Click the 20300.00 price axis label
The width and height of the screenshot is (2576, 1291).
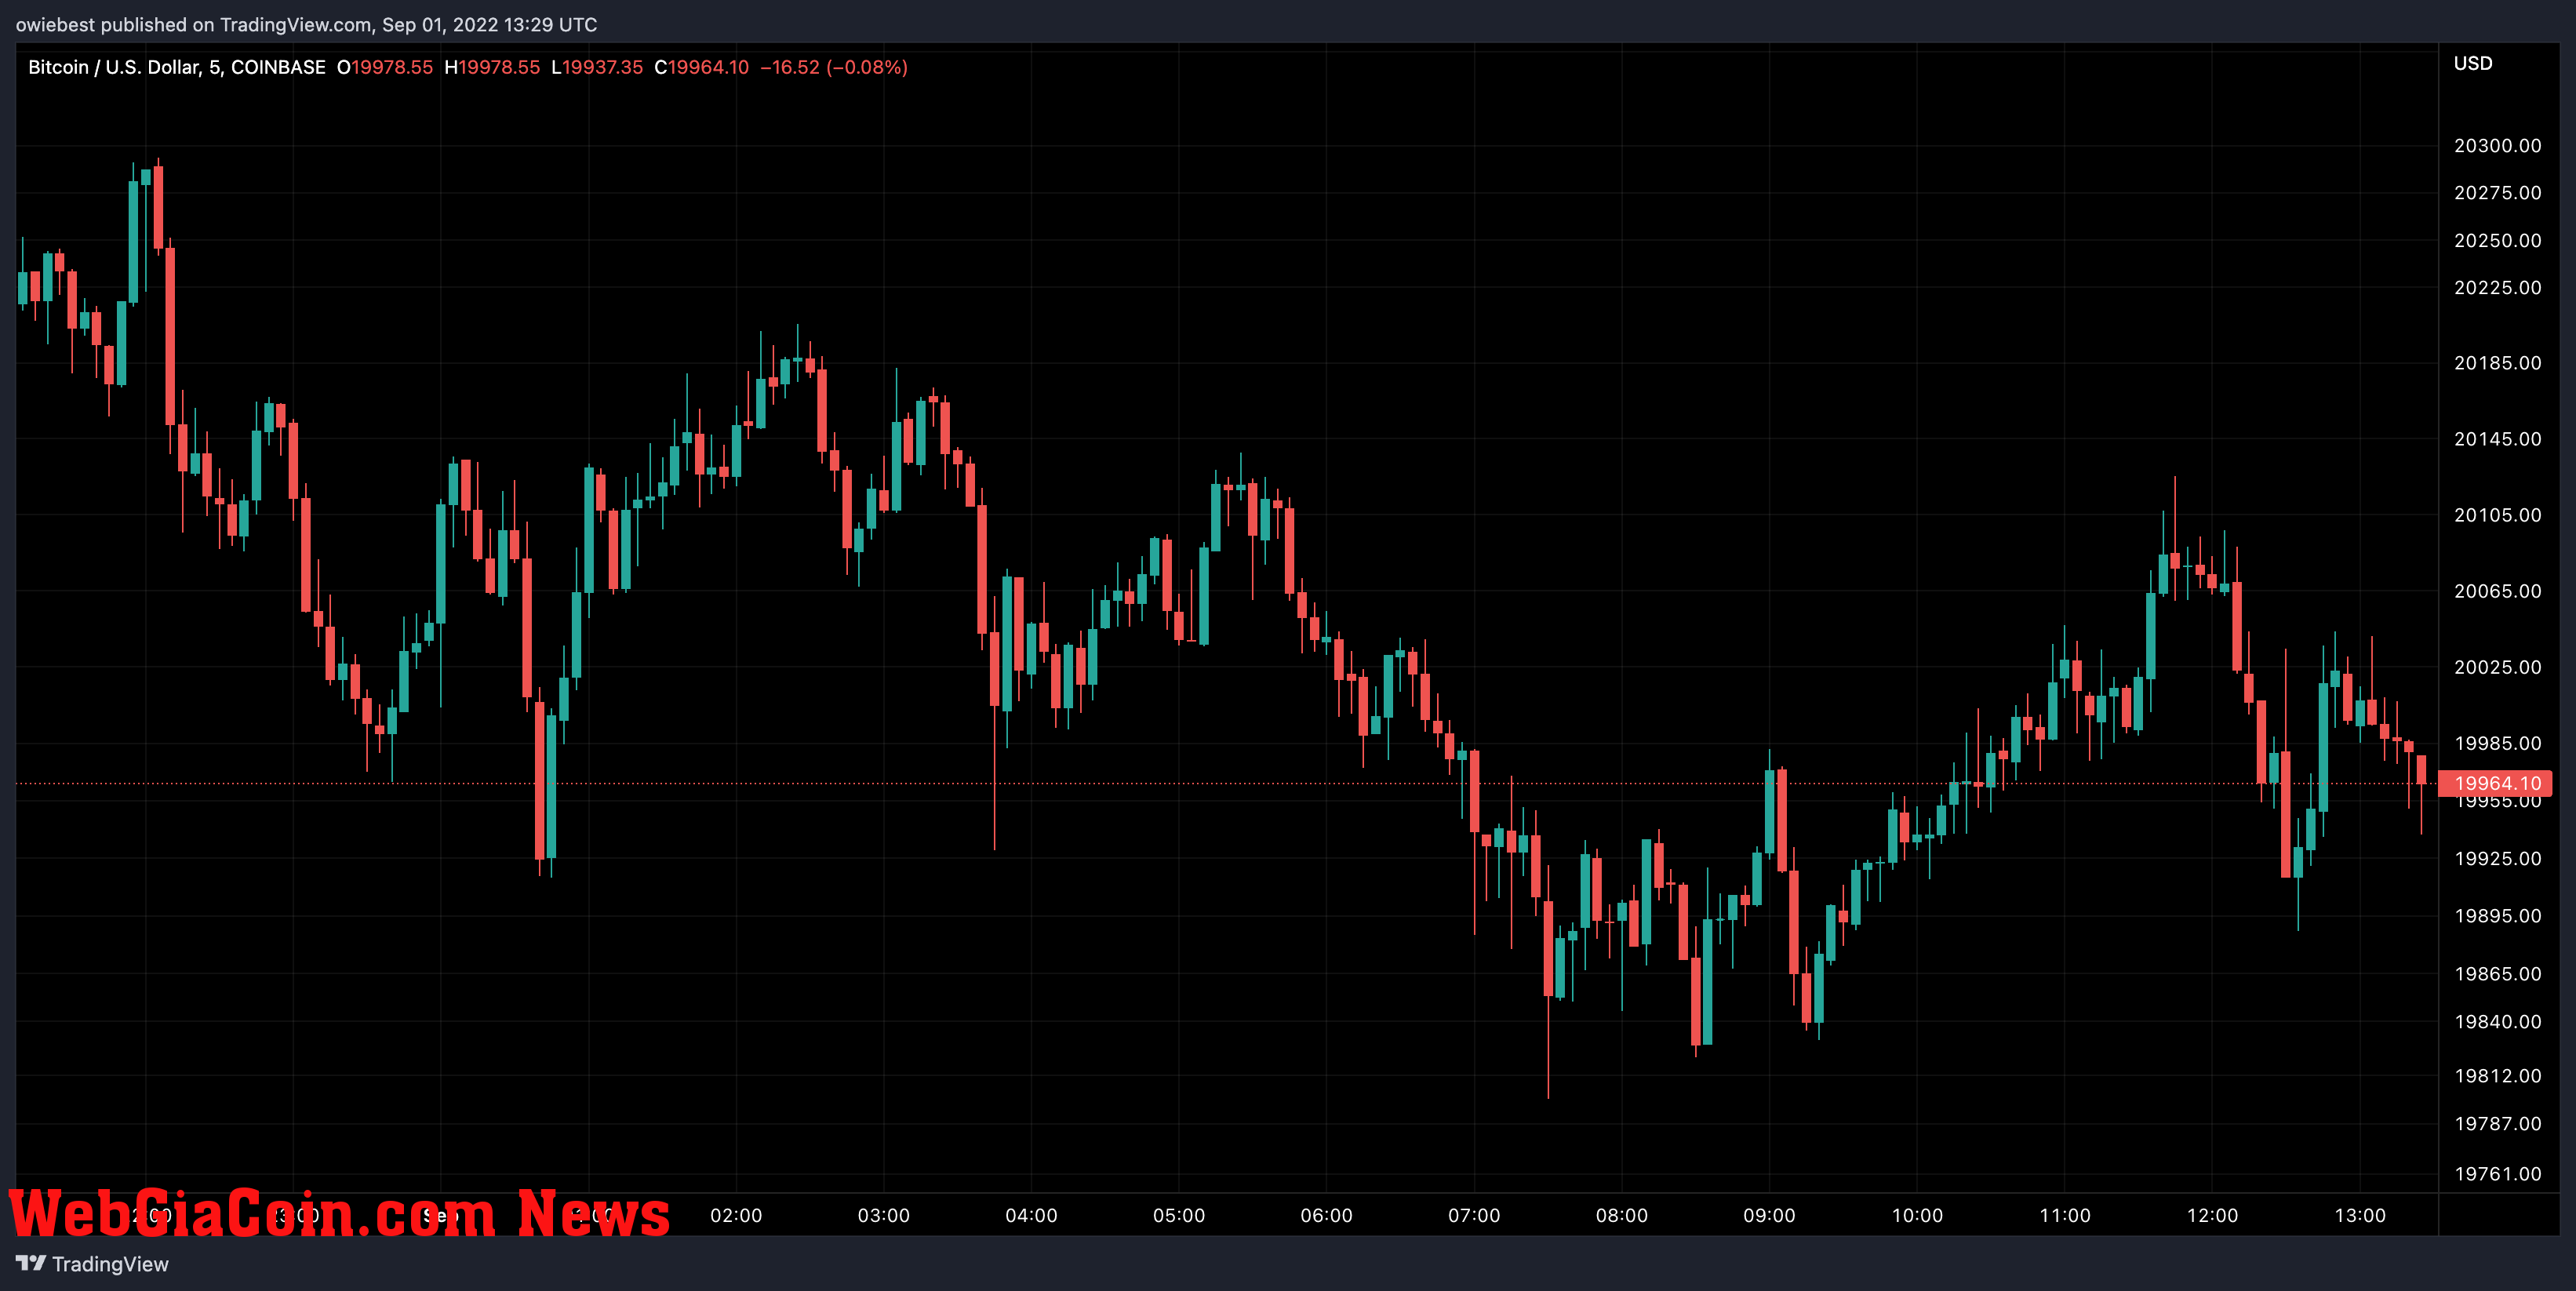pos(2497,146)
